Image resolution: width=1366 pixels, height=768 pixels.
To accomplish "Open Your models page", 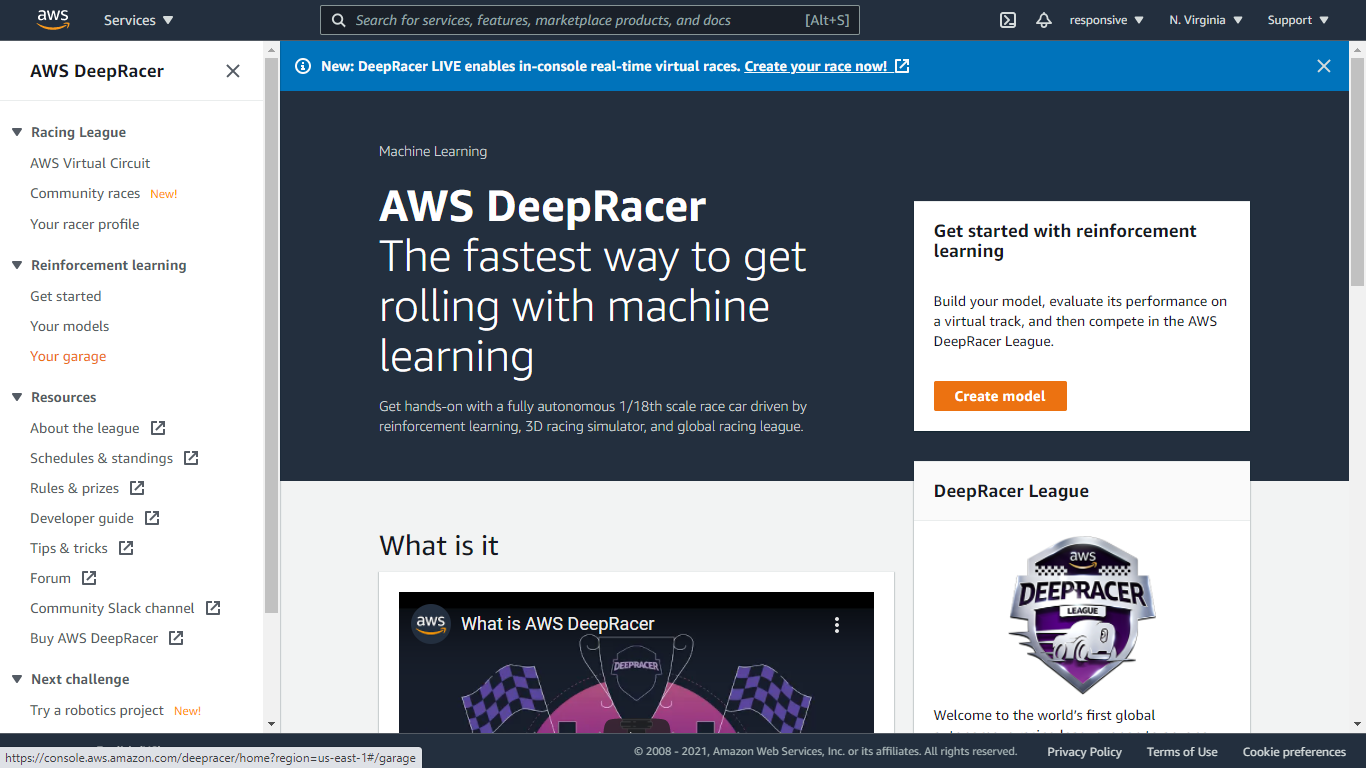I will coord(70,326).
